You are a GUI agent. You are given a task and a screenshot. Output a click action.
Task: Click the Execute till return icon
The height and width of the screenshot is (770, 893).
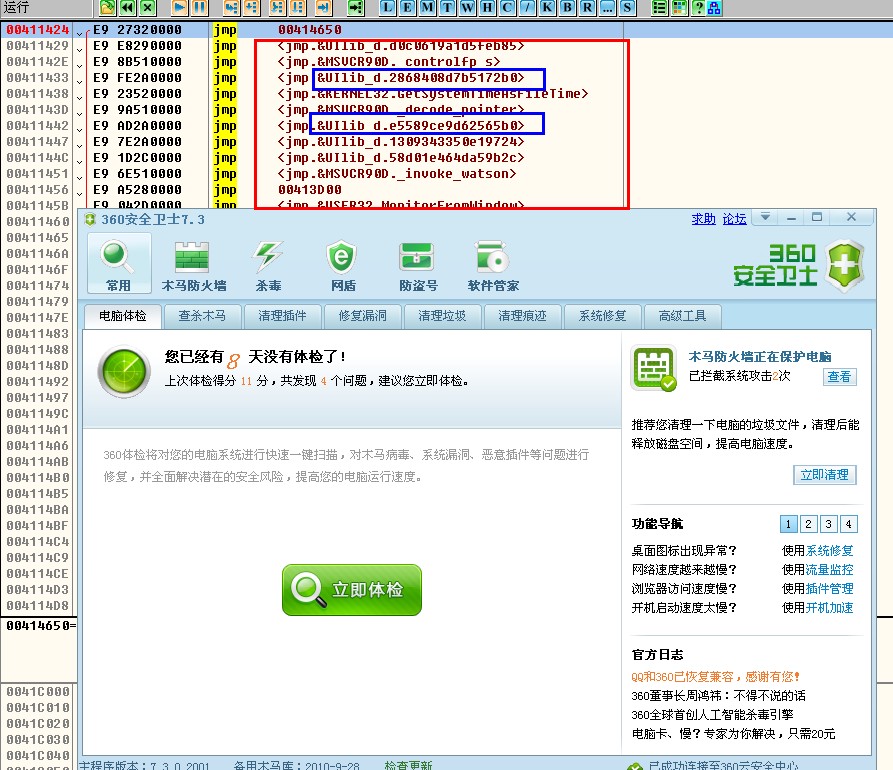tap(323, 7)
